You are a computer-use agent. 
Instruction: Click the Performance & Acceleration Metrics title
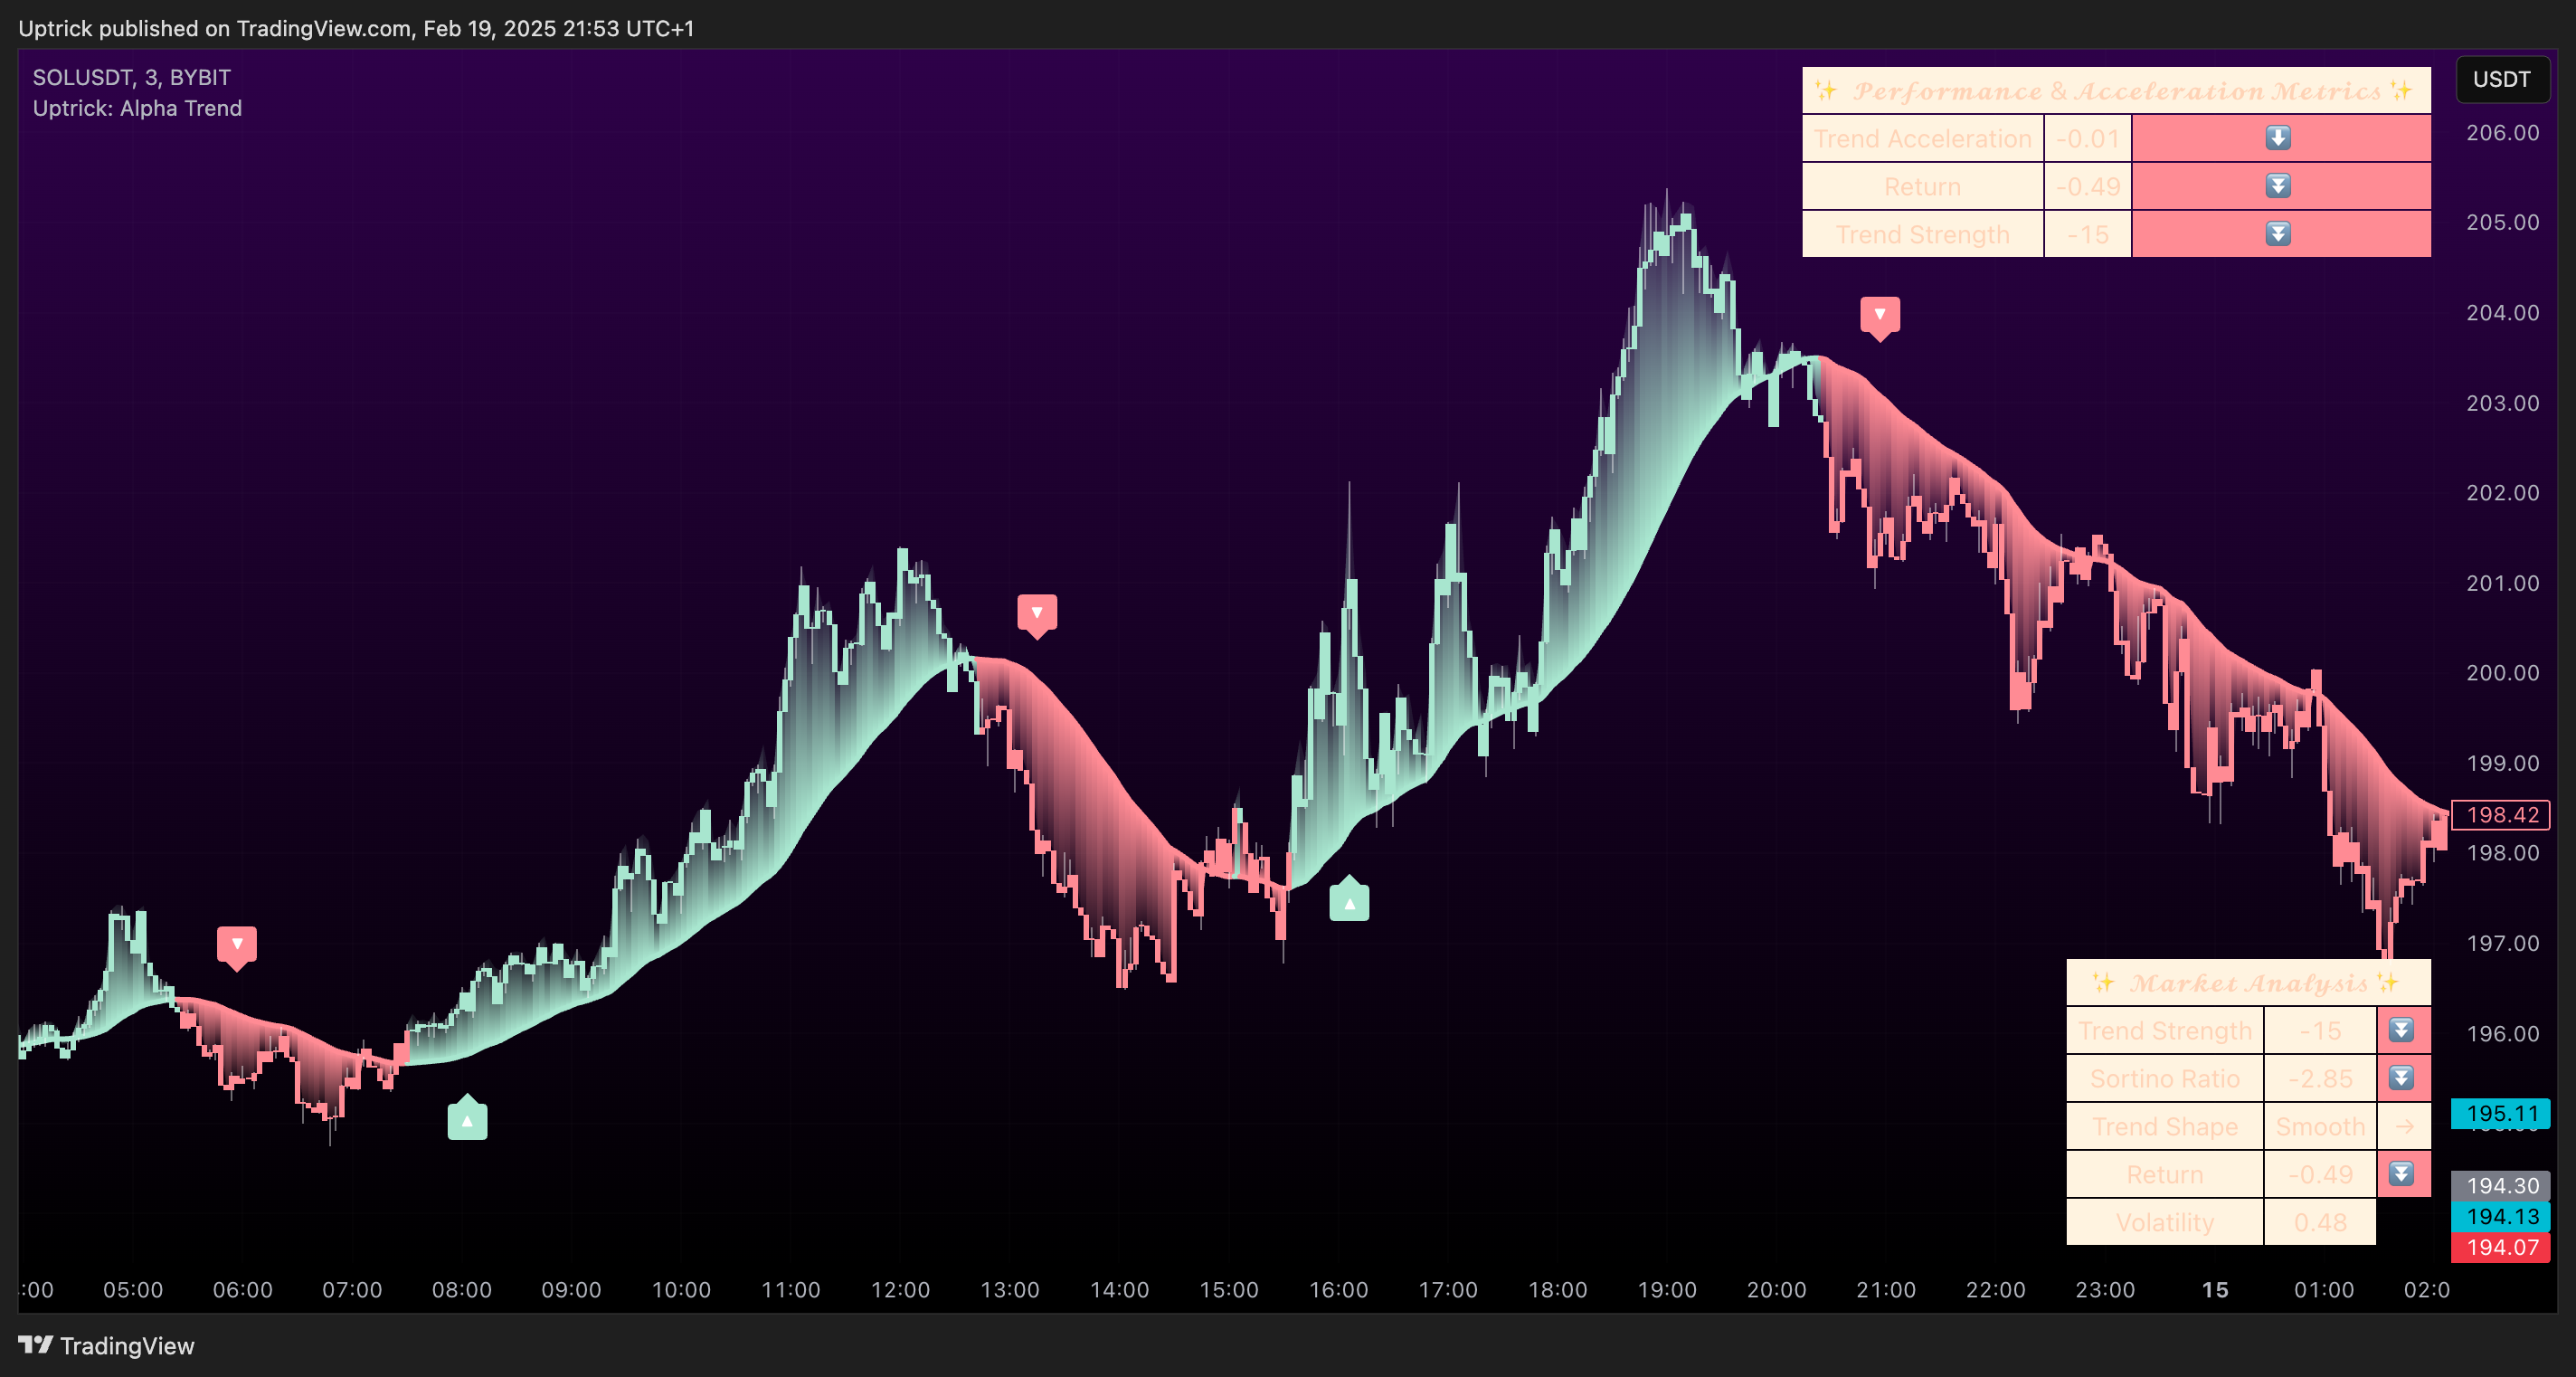coord(2117,91)
